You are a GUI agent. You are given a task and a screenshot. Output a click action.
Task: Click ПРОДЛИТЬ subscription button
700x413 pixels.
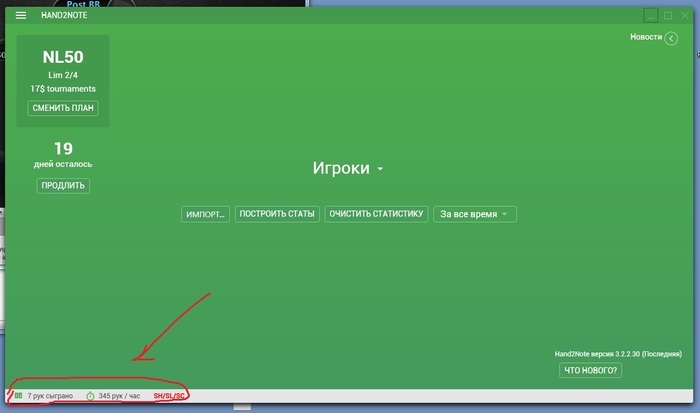tap(63, 186)
